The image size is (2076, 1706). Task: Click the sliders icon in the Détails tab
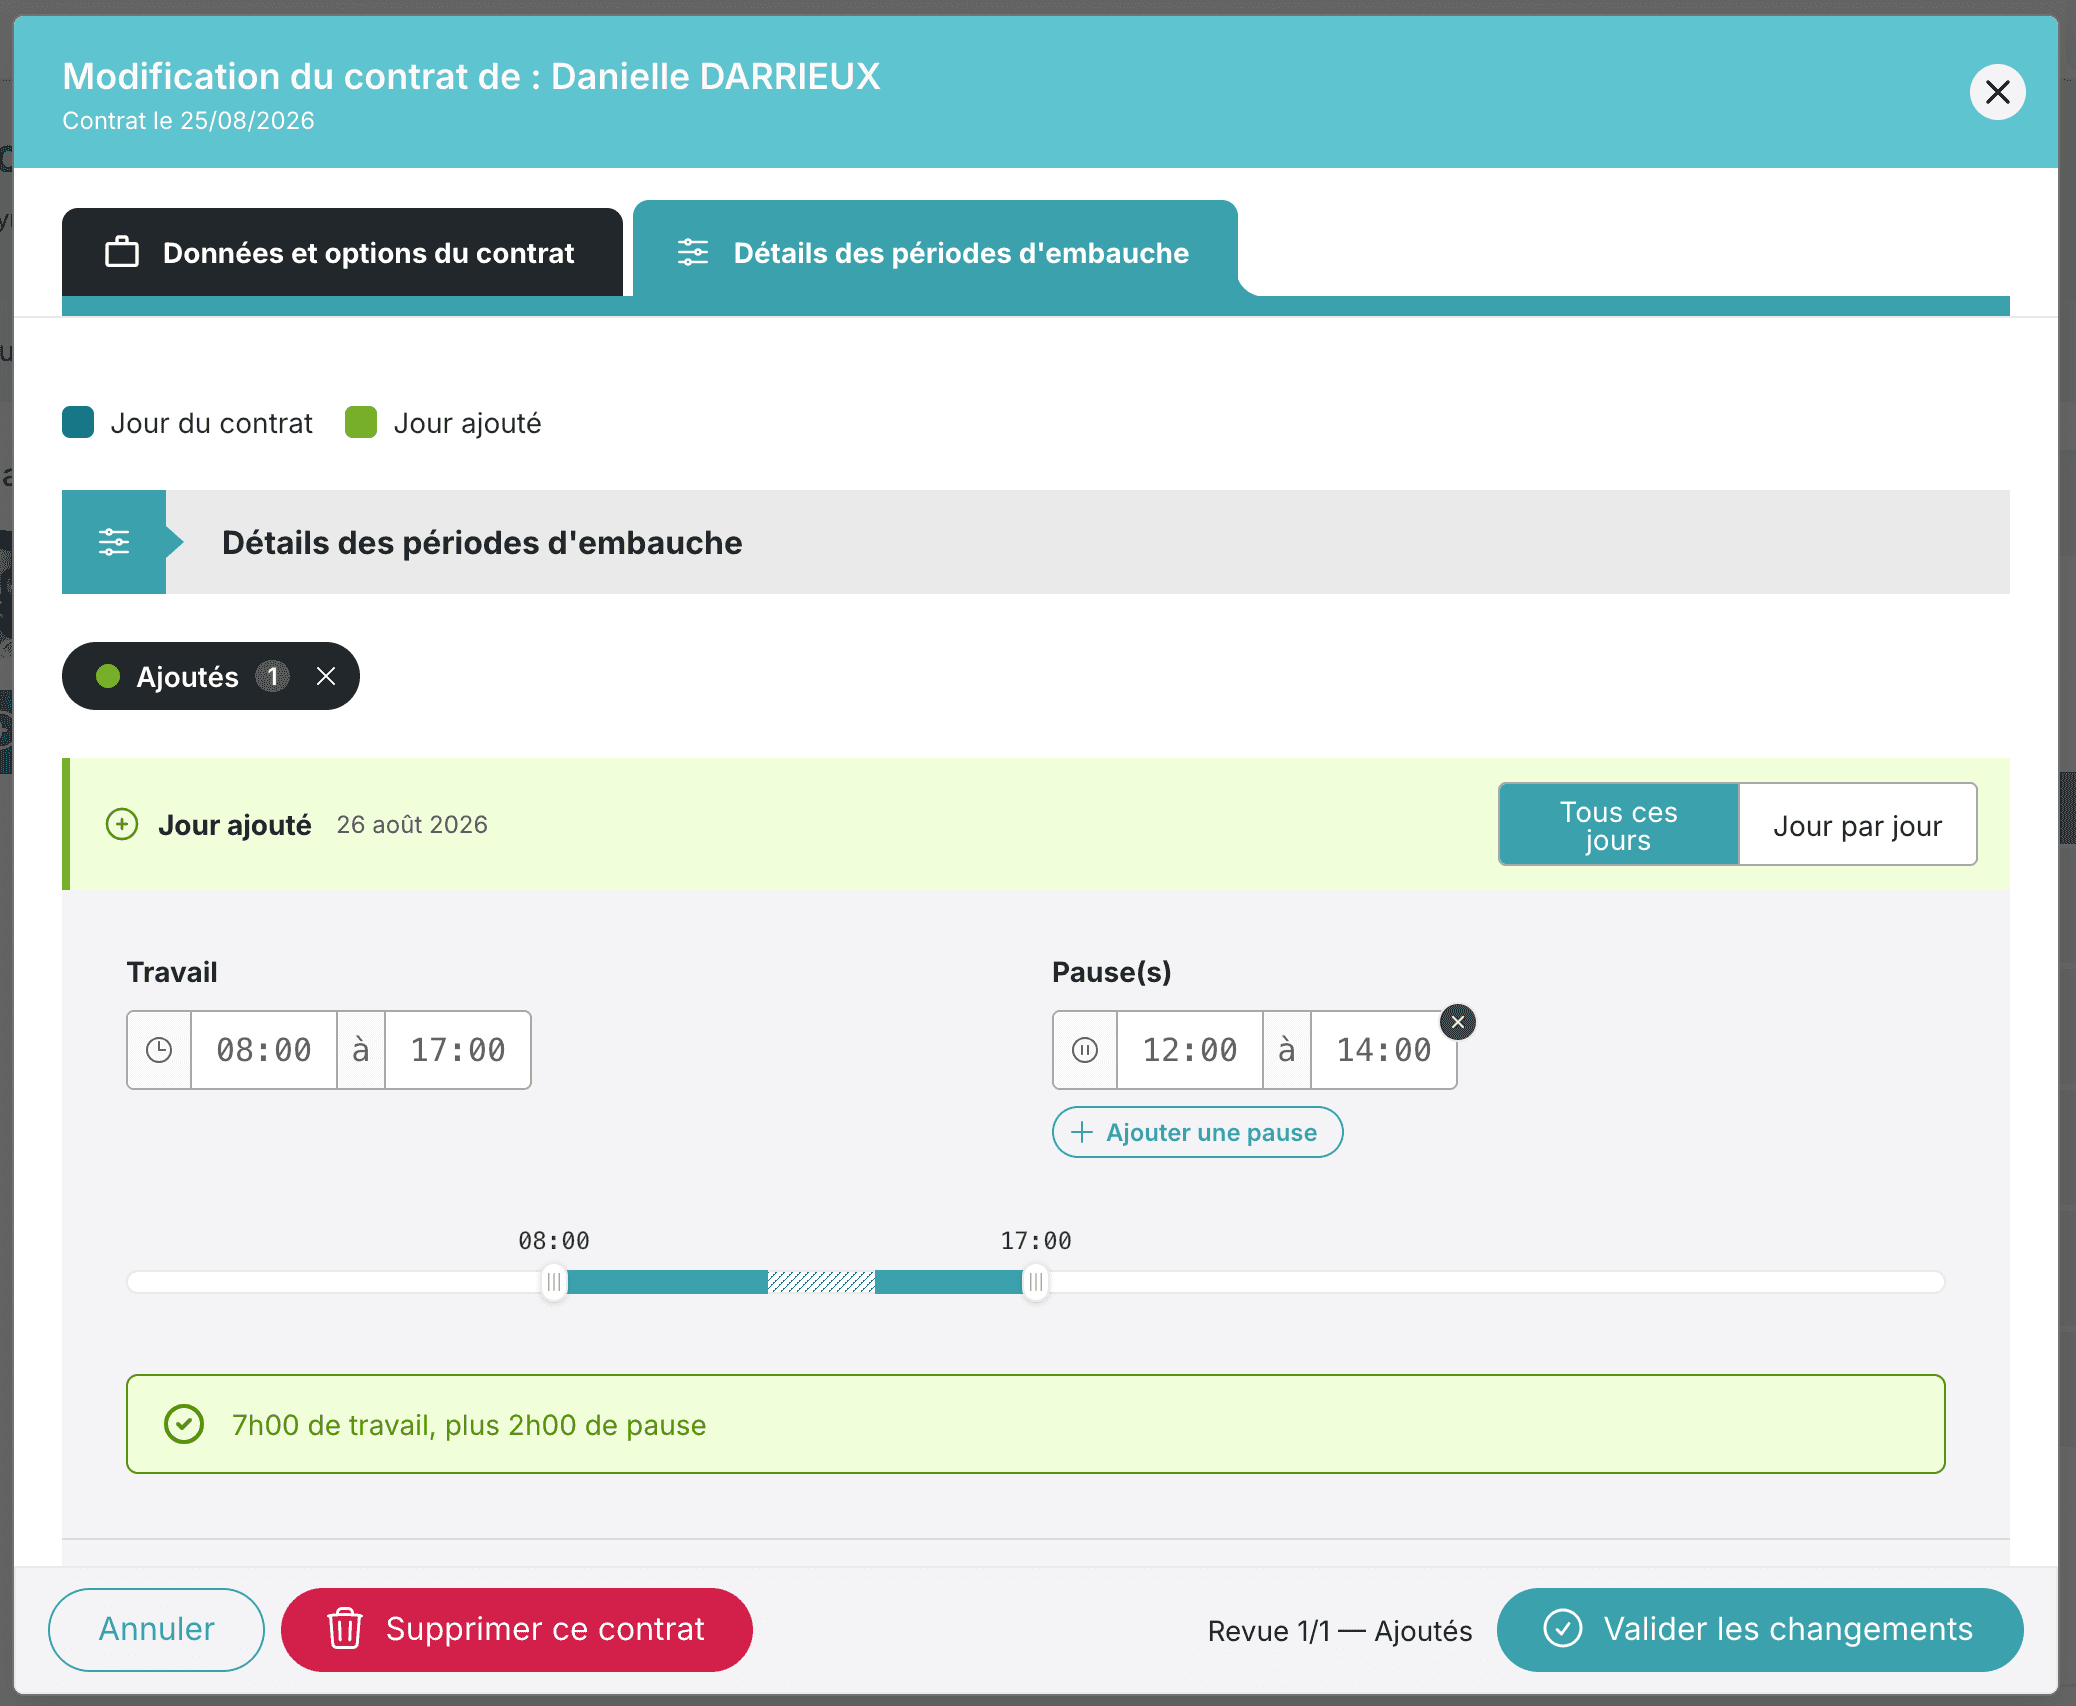pyautogui.click(x=693, y=252)
